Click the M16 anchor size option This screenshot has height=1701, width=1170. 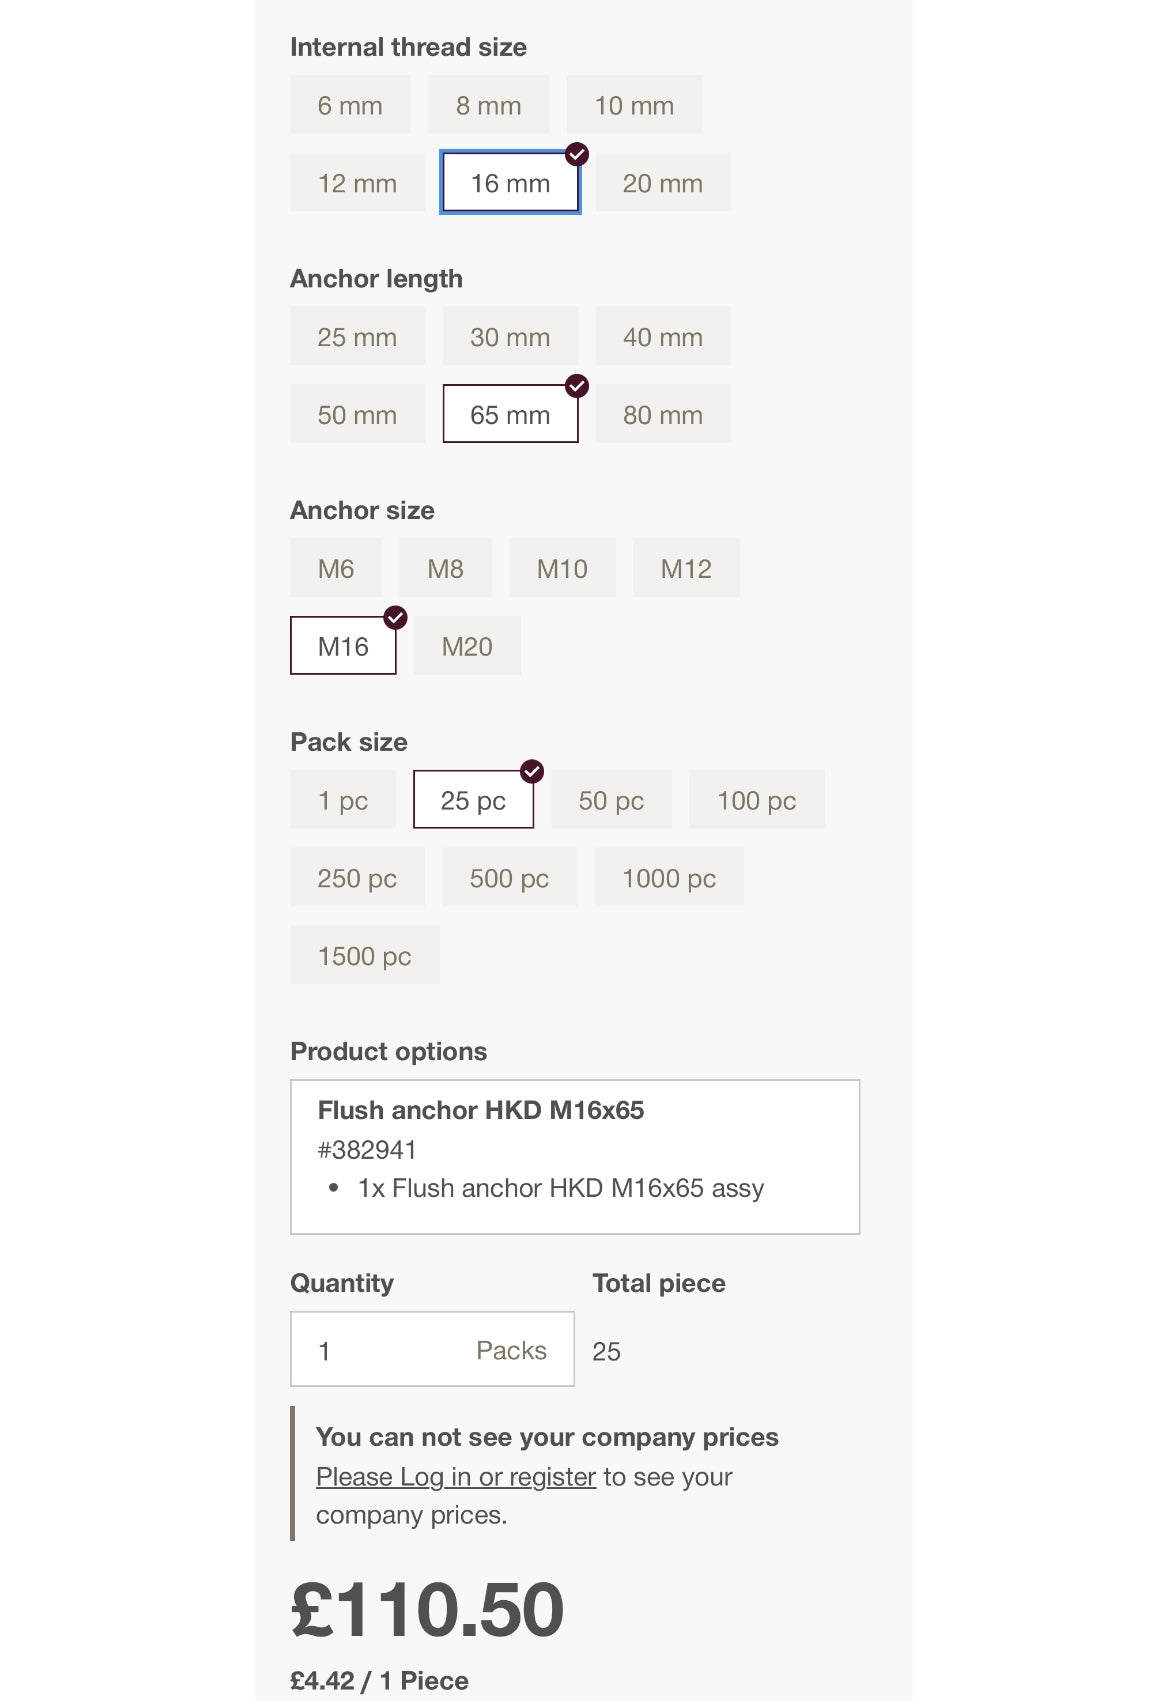(x=343, y=647)
